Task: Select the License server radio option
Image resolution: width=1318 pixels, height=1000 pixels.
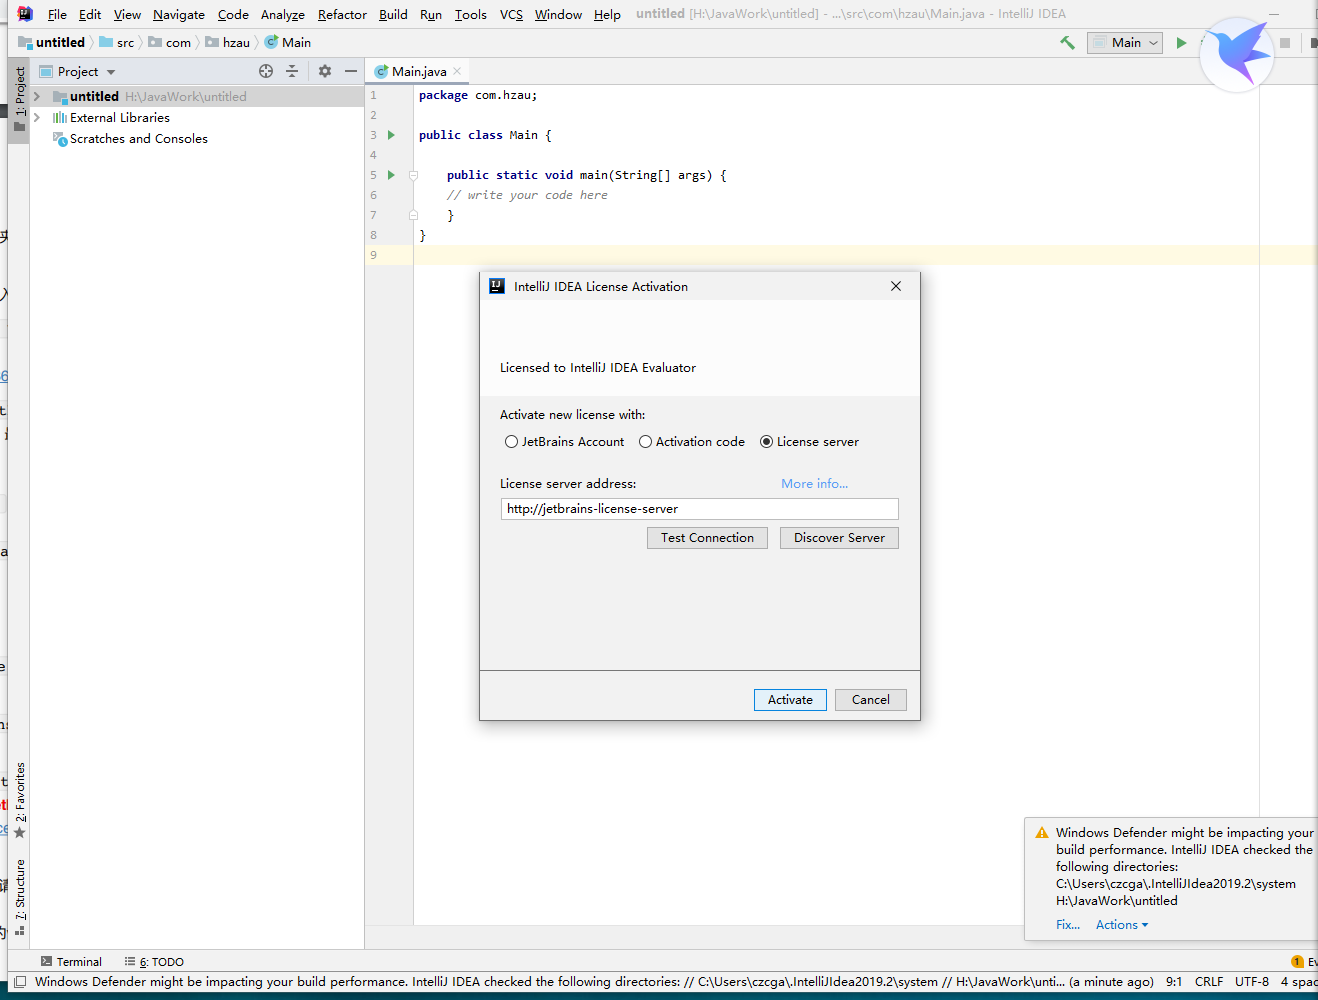Action: click(x=766, y=442)
